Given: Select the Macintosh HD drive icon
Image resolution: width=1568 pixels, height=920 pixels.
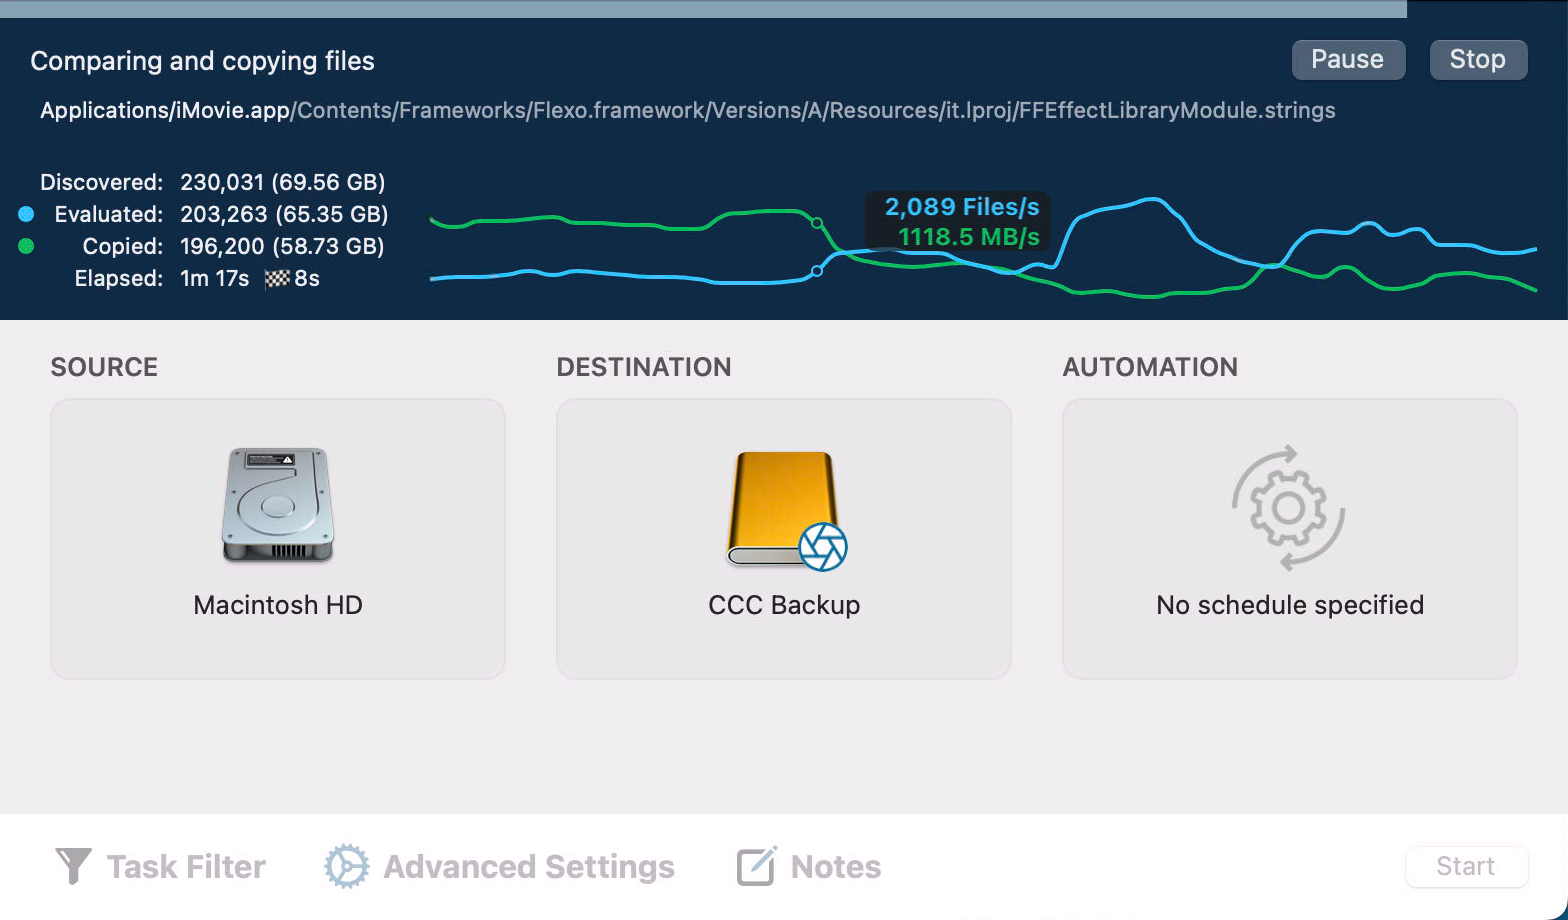Looking at the screenshot, I should point(277,505).
